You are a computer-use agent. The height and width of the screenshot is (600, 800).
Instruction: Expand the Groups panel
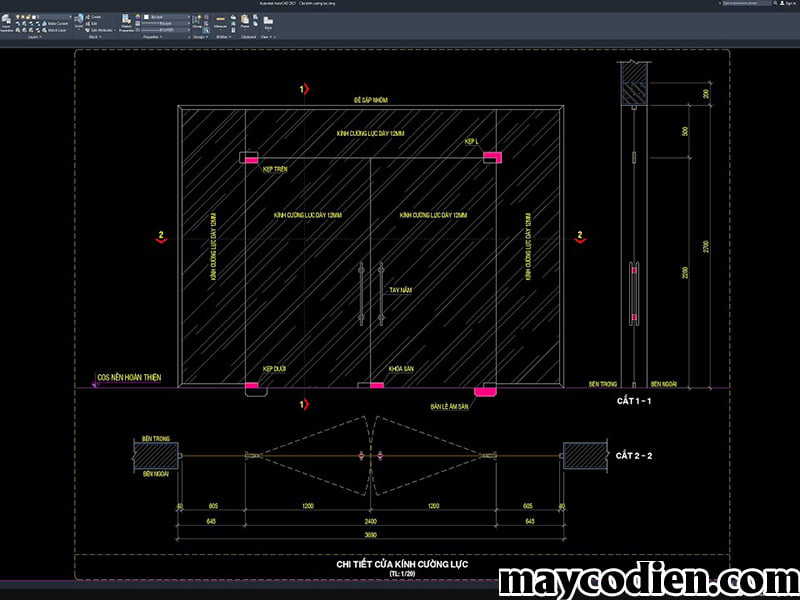[x=201, y=37]
